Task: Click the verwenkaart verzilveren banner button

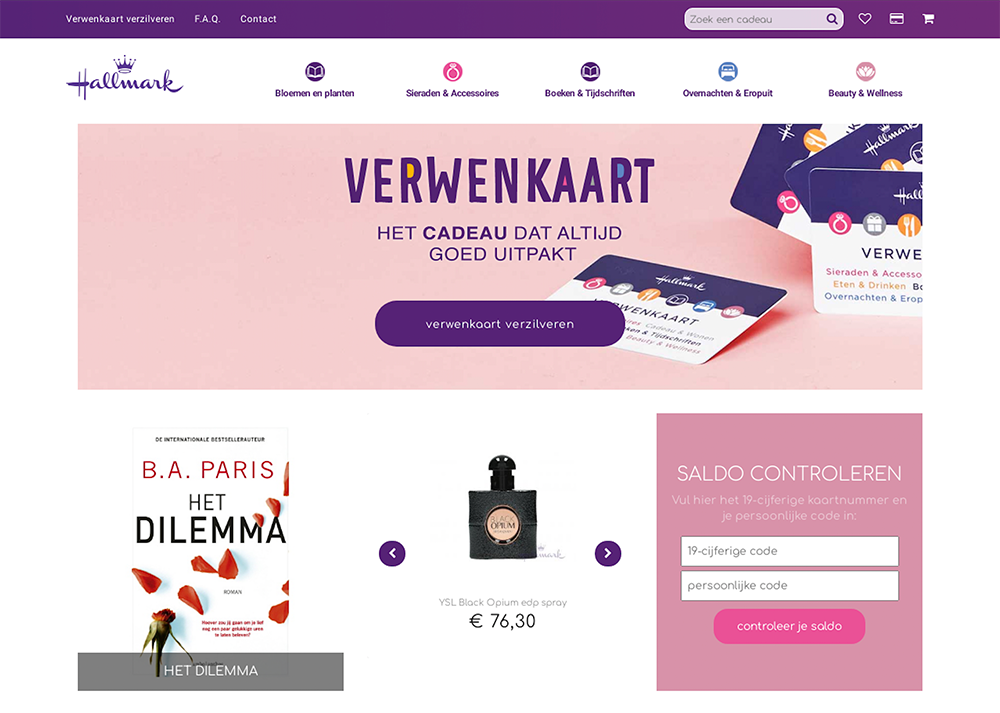Action: point(499,324)
